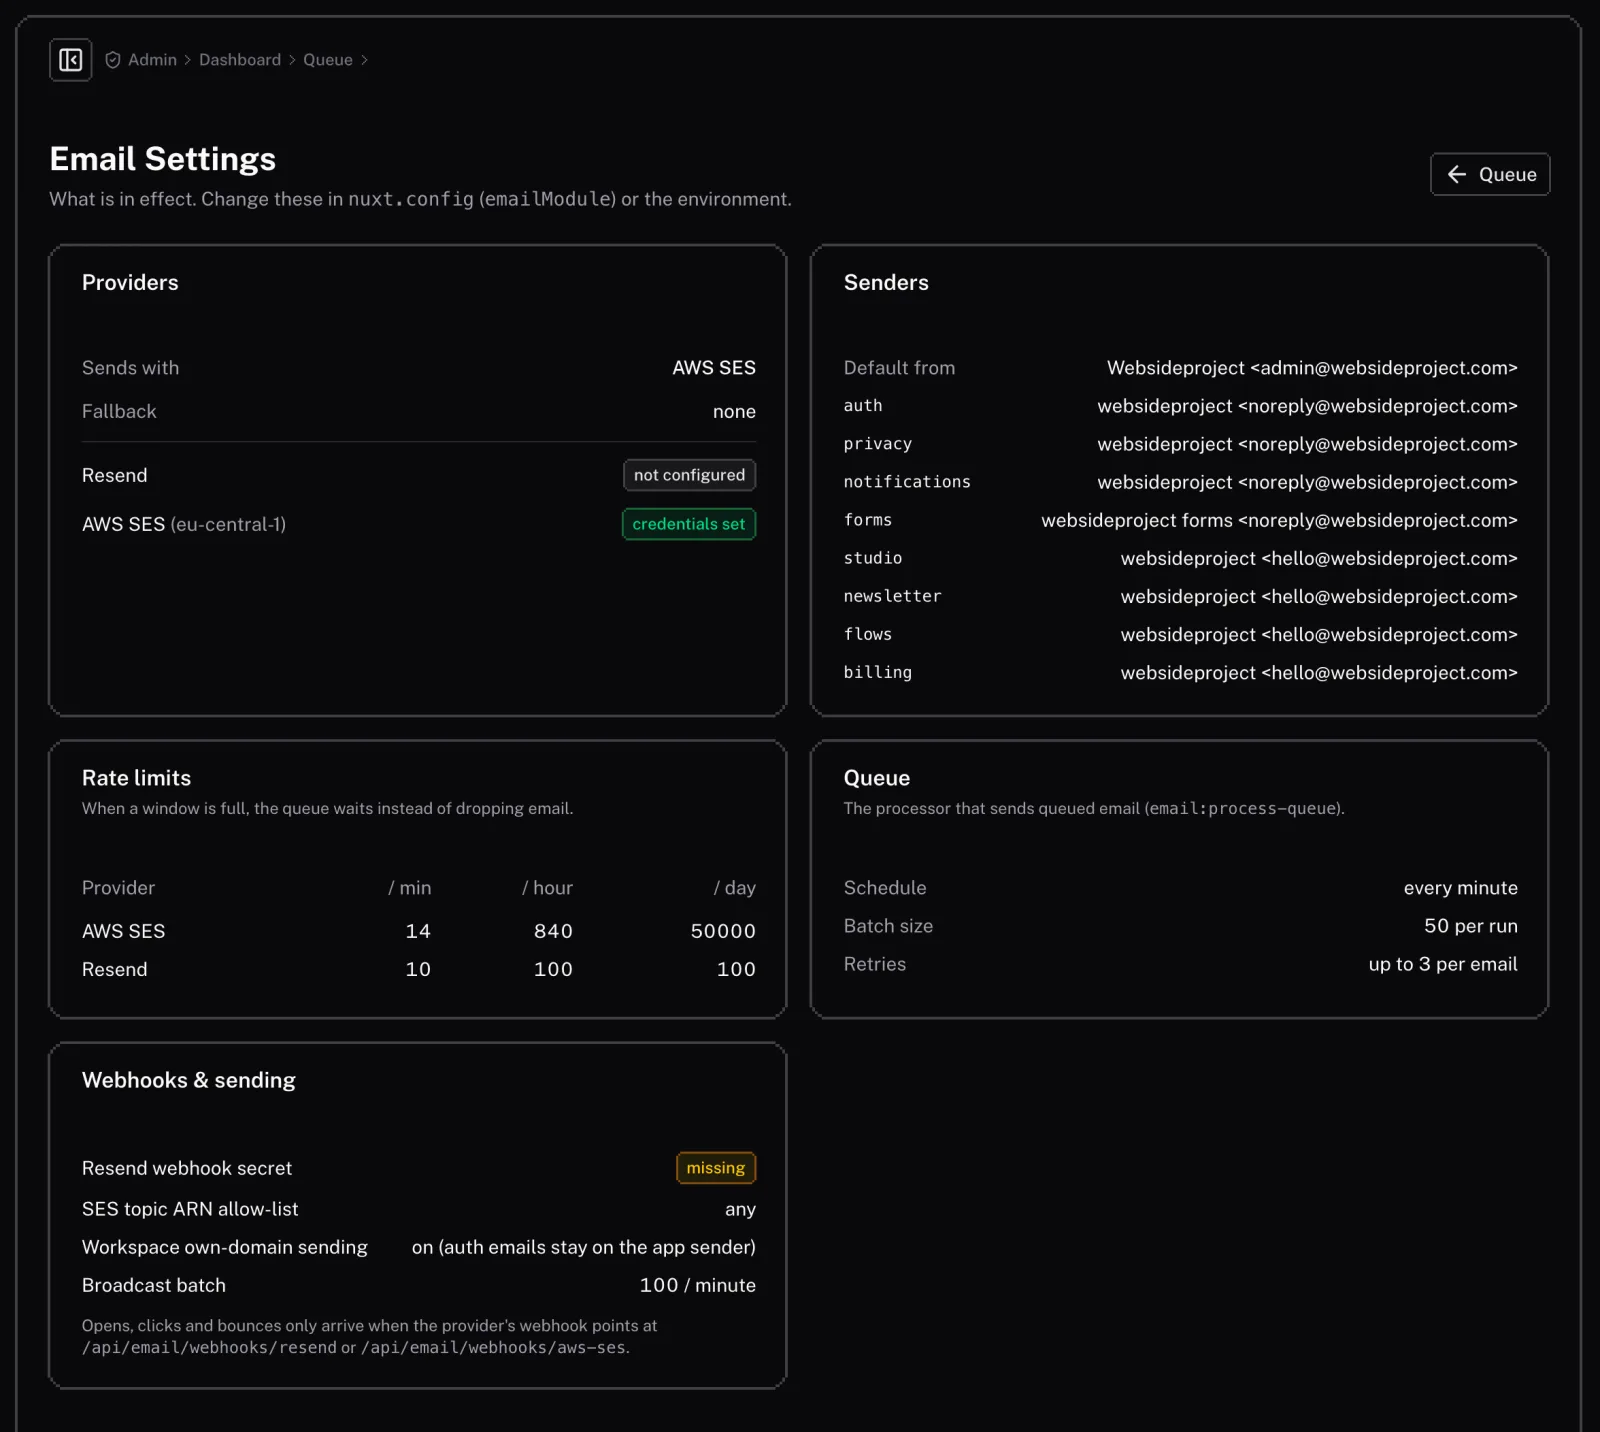This screenshot has height=1432, width=1600.
Task: Click the Email Settings page heading
Action: 163,159
